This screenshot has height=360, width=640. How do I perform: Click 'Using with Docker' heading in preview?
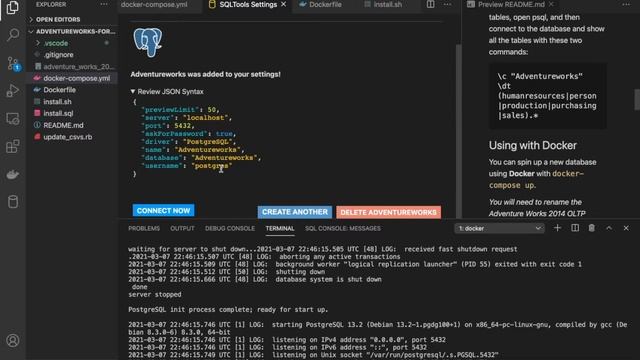pyautogui.click(x=533, y=145)
